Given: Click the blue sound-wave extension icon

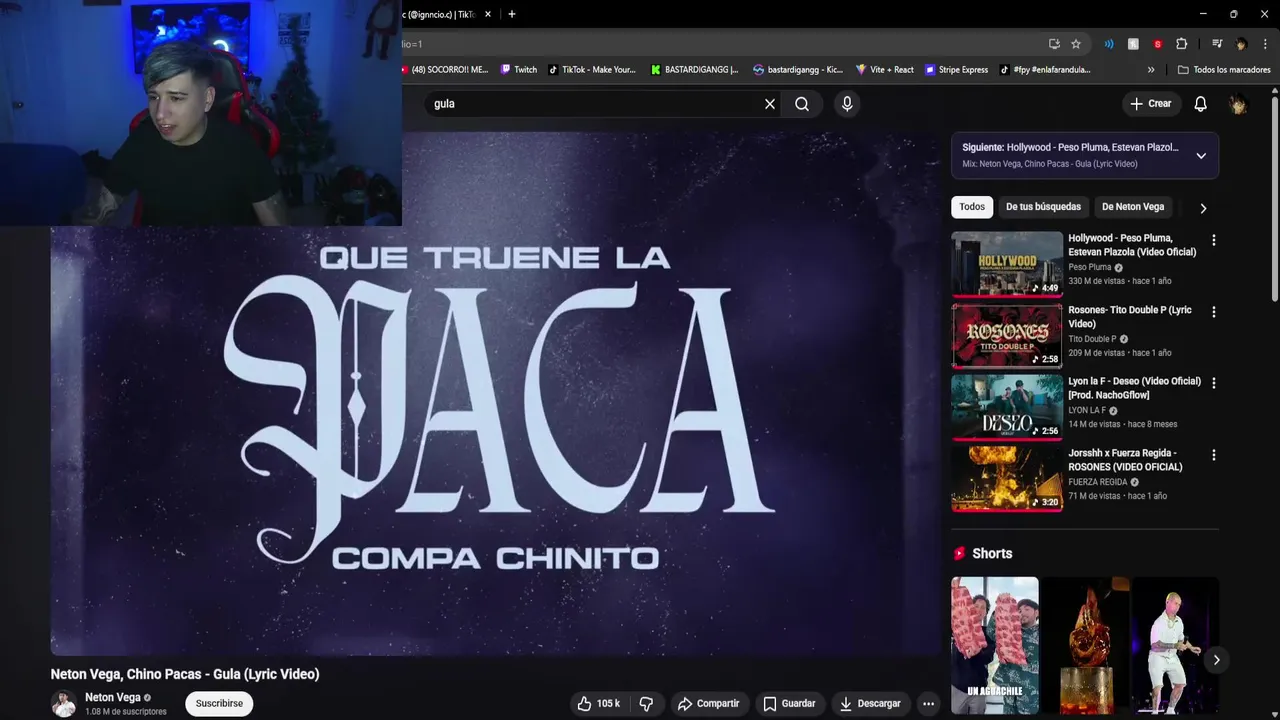Looking at the screenshot, I should pos(1109,44).
